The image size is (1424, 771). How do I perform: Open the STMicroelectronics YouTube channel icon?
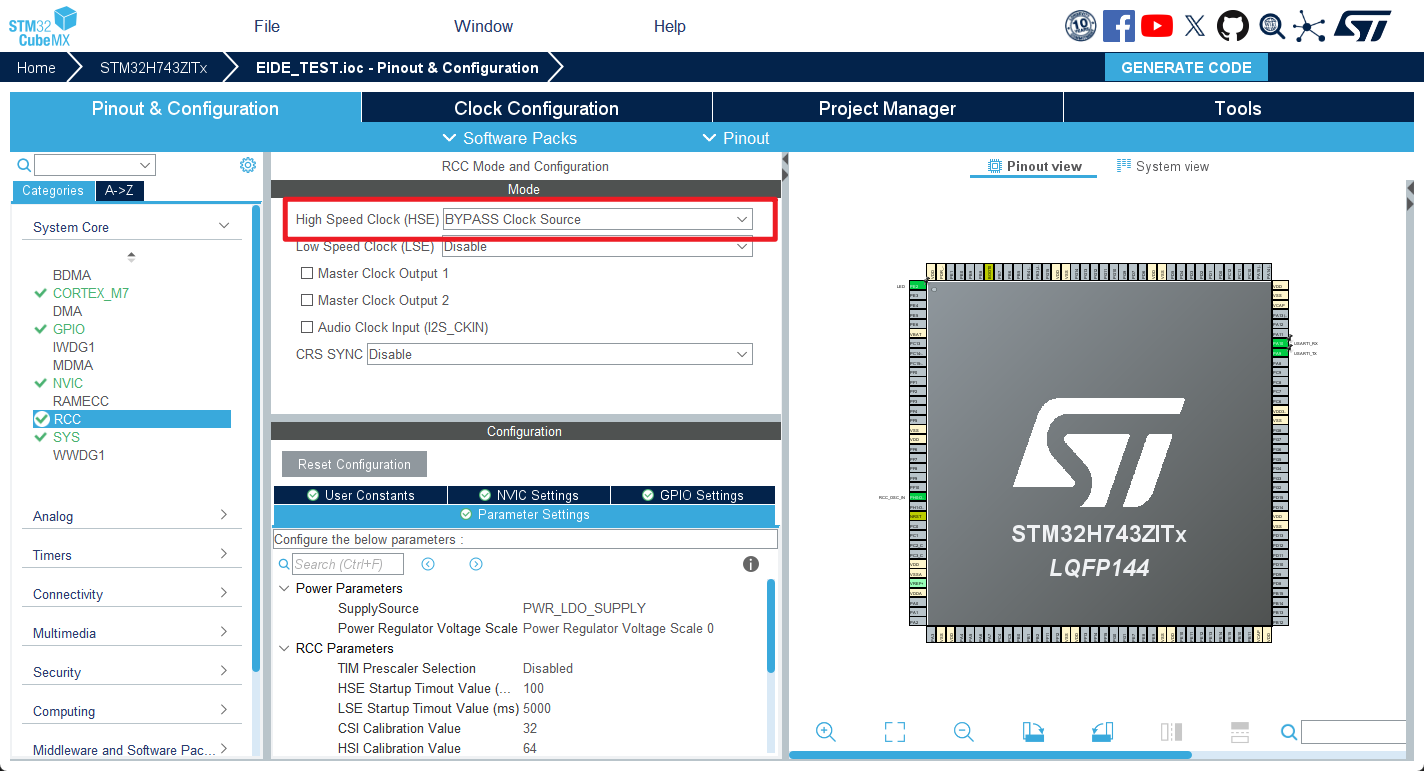point(1157,25)
